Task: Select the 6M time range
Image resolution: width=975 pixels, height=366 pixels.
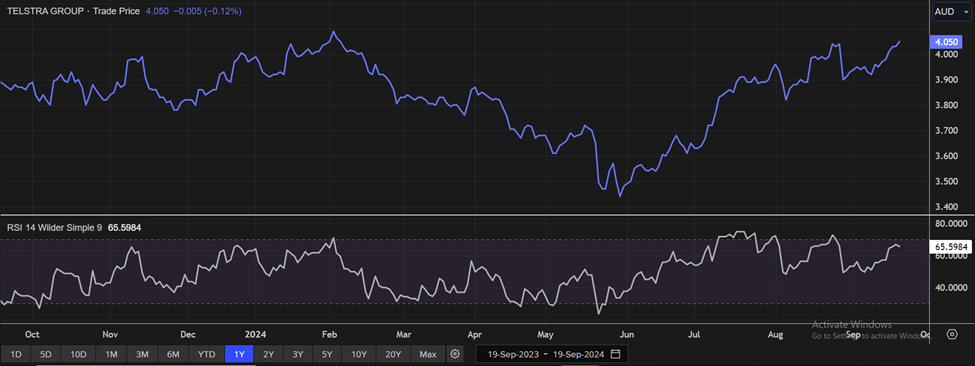Action: click(x=173, y=354)
